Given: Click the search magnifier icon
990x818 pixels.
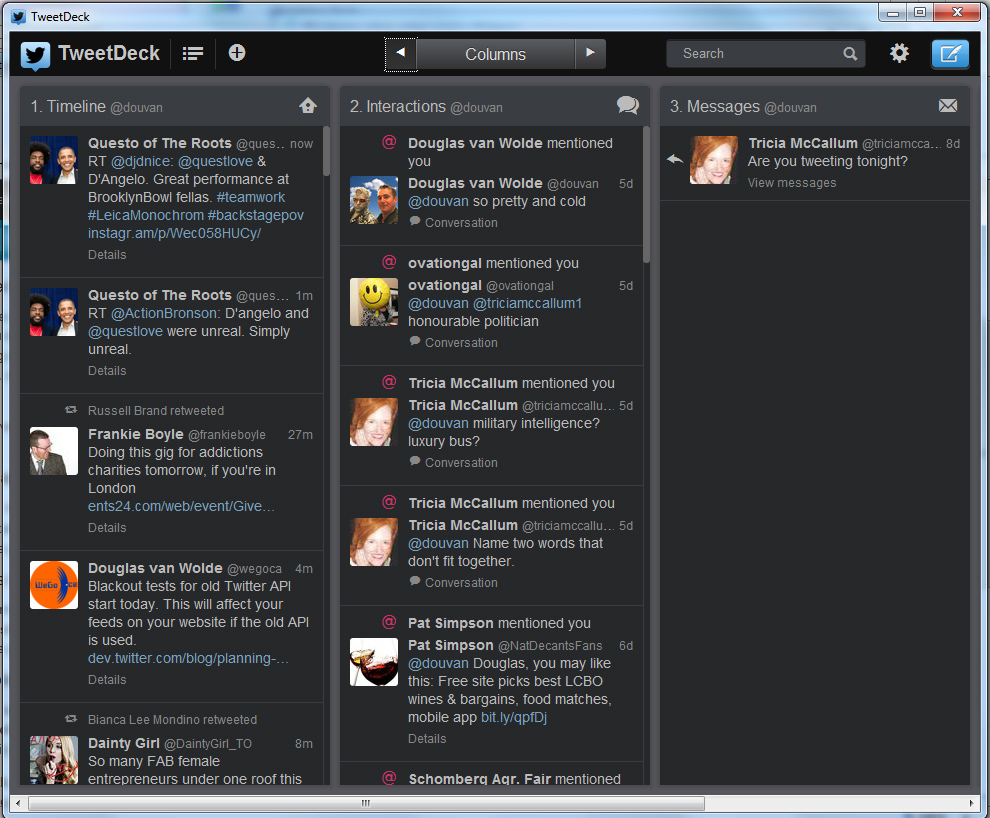Looking at the screenshot, I should click(850, 54).
